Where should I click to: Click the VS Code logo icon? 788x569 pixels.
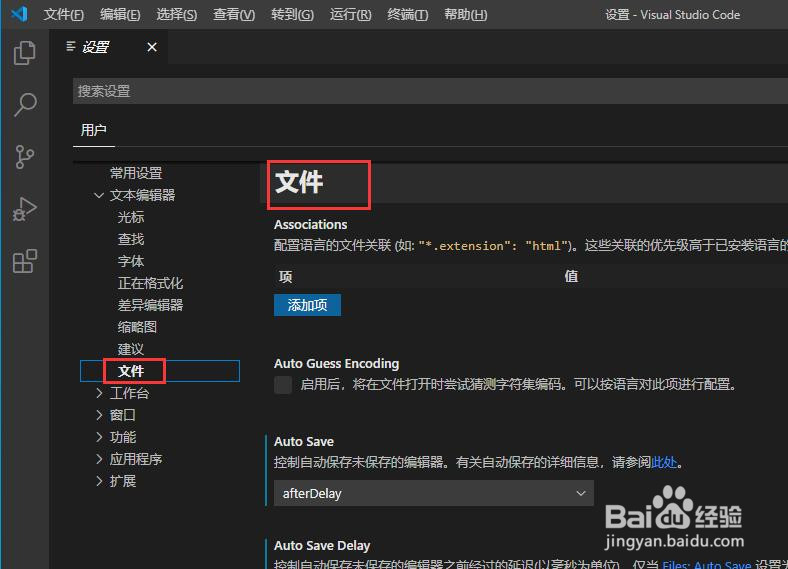pyautogui.click(x=19, y=14)
